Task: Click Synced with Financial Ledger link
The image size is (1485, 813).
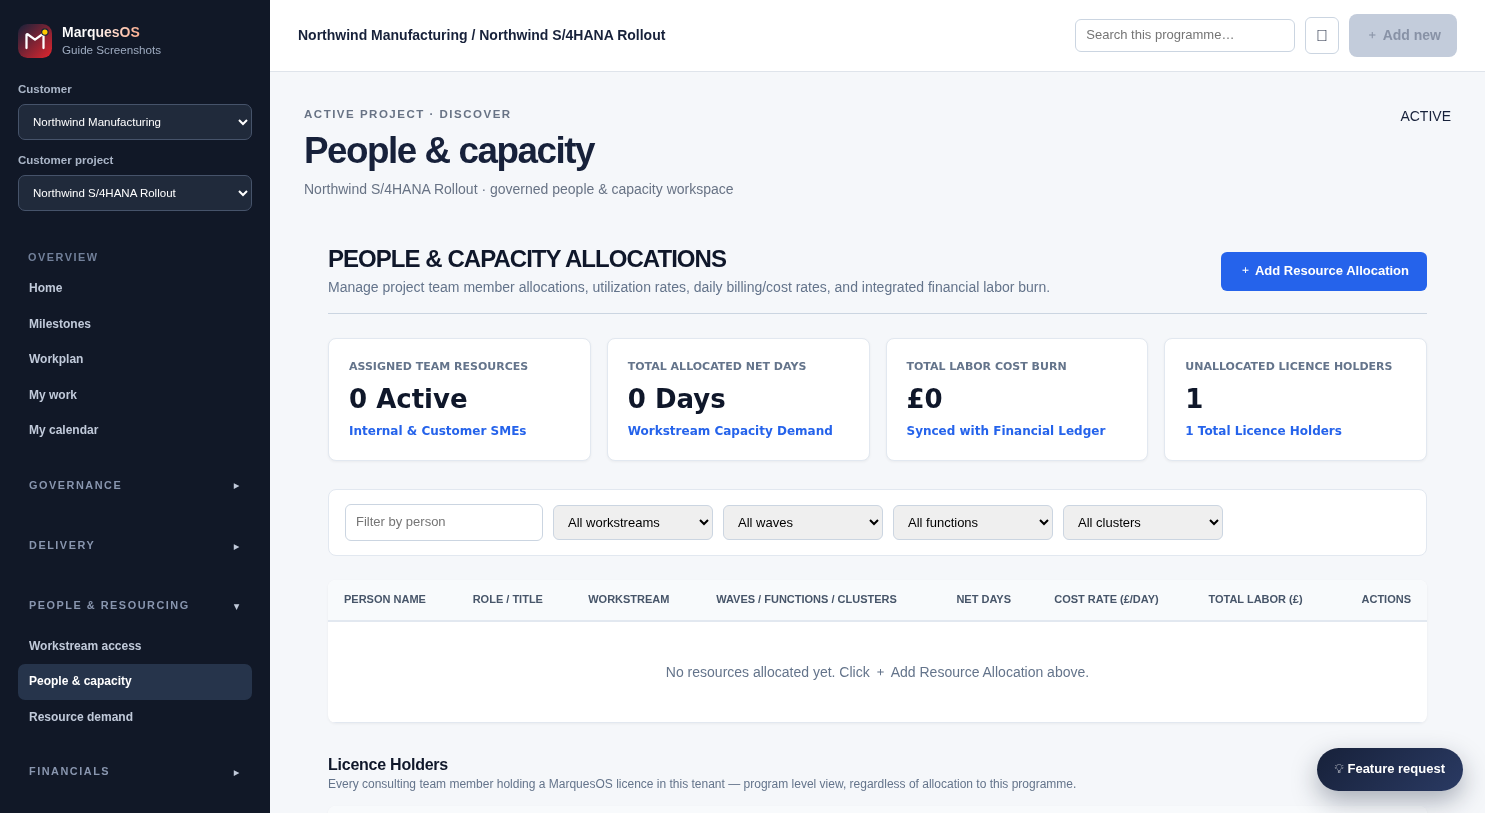Action: [x=1006, y=431]
